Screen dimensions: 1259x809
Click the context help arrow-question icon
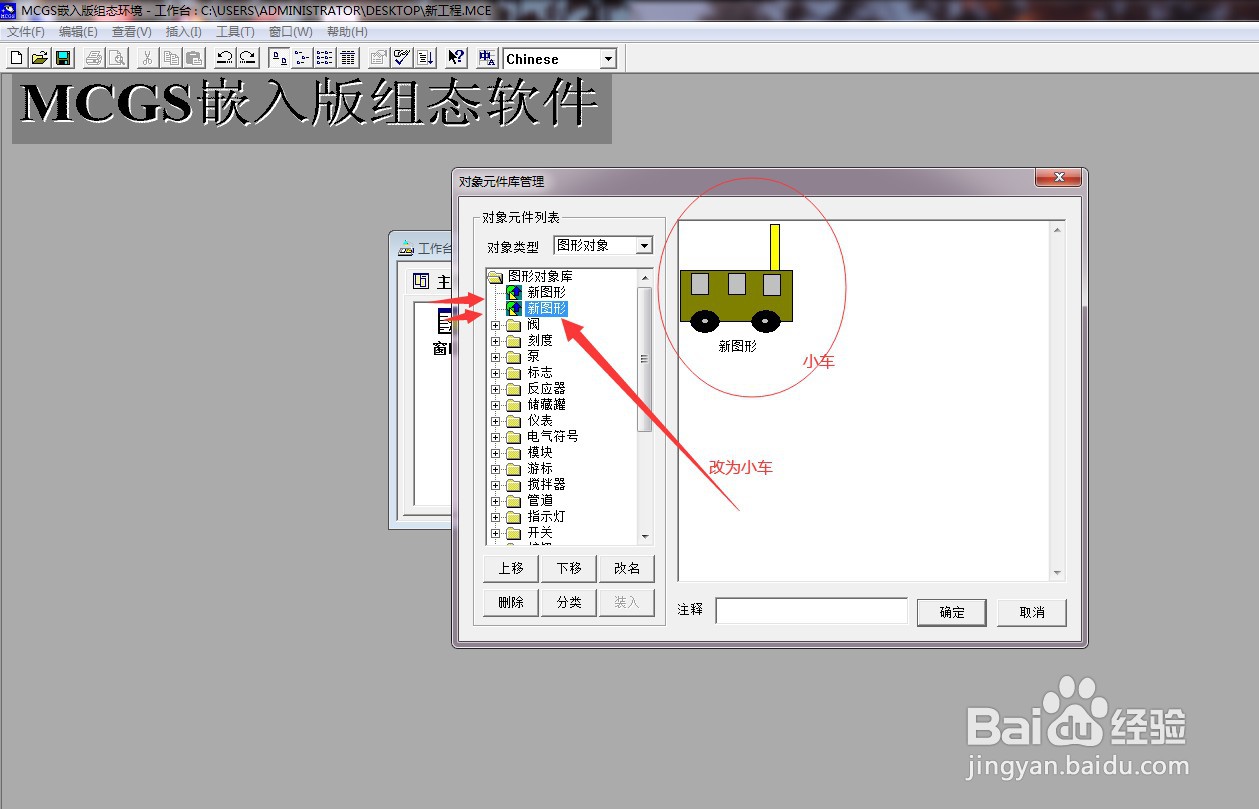[x=456, y=58]
